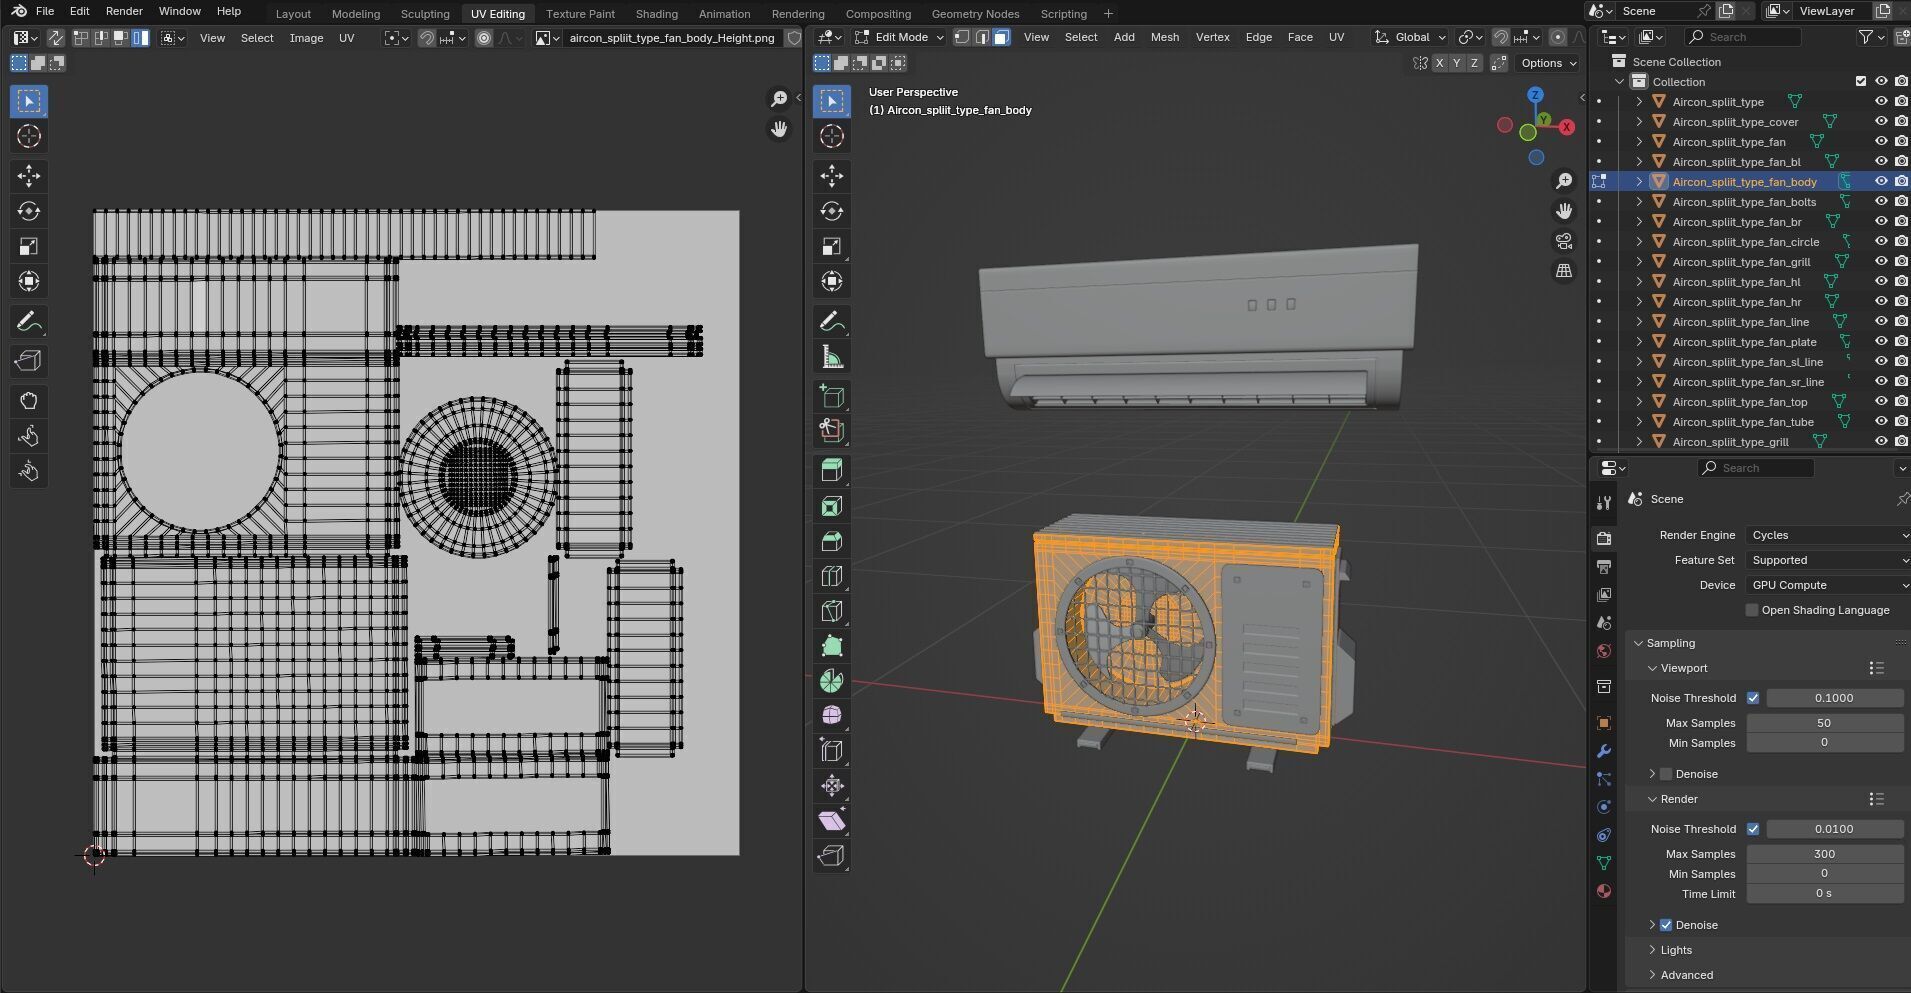Select the Rip Region tool in UV editor
The width and height of the screenshot is (1911, 993).
click(x=29, y=361)
